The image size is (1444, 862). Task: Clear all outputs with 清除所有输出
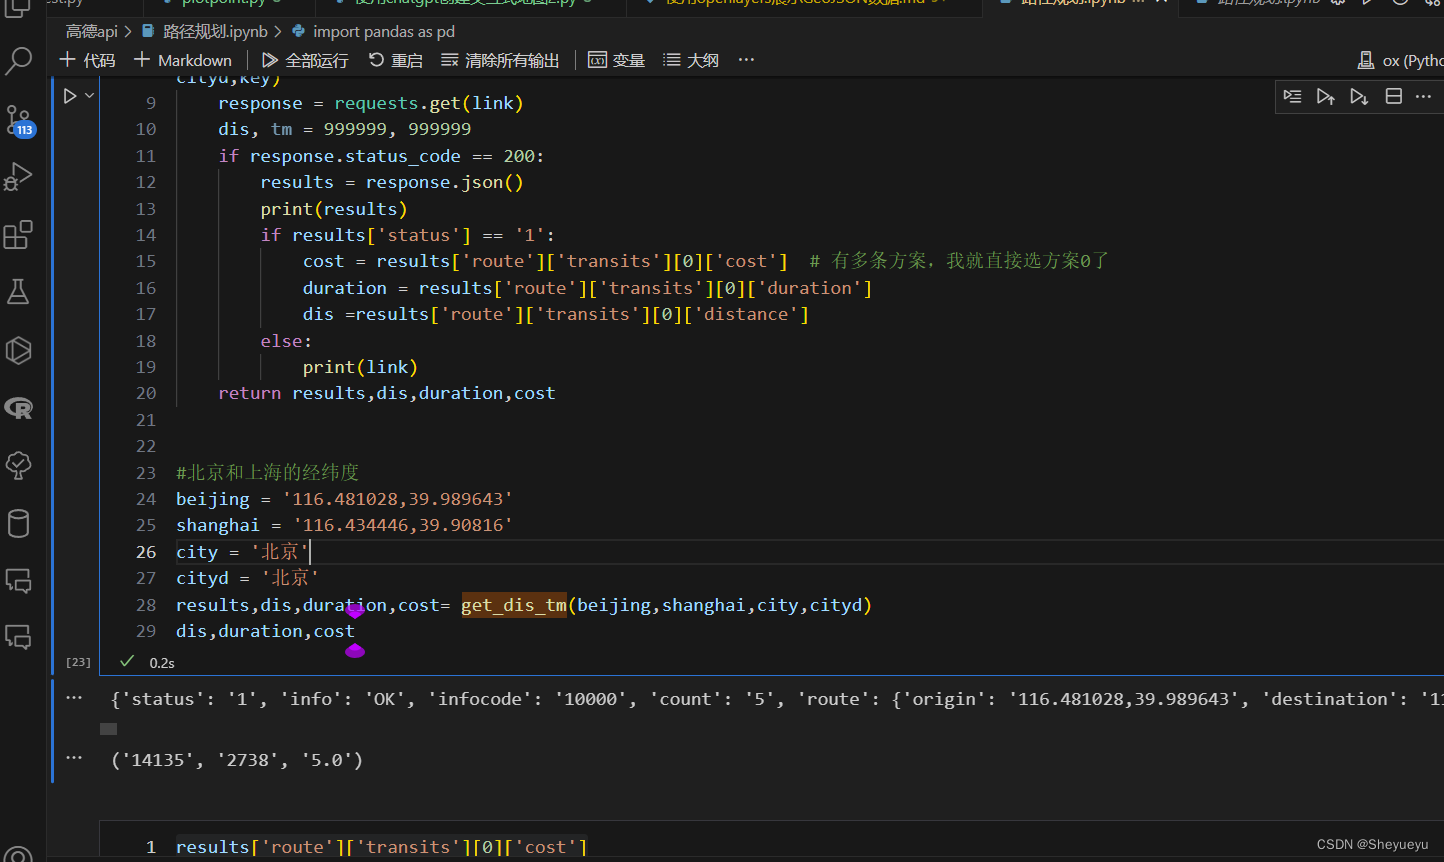click(500, 60)
